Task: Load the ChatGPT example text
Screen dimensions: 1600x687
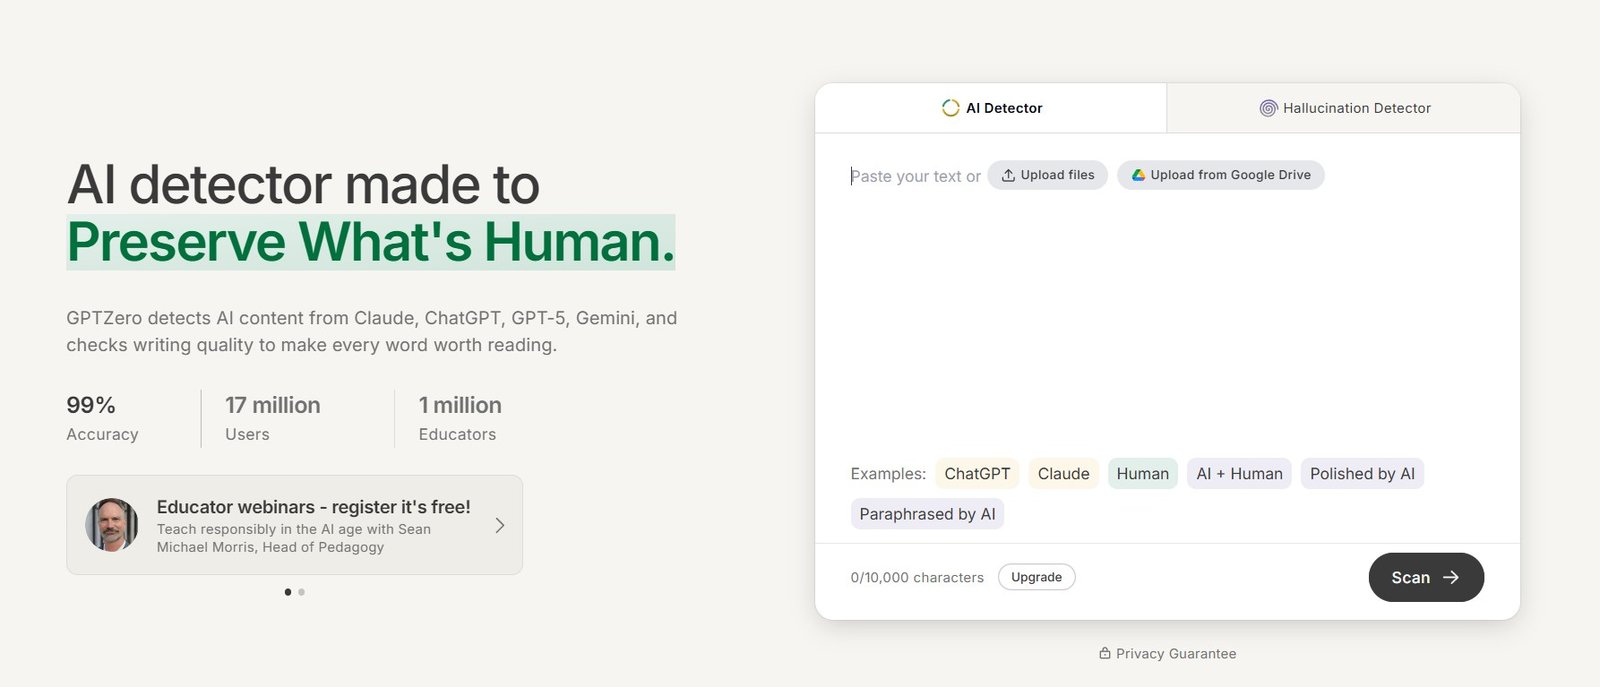Action: coord(977,474)
